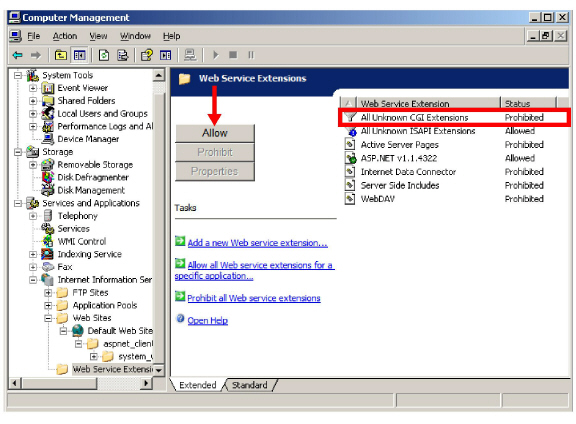
Task: Click the Device Manager tree icon
Action: [x=48, y=139]
